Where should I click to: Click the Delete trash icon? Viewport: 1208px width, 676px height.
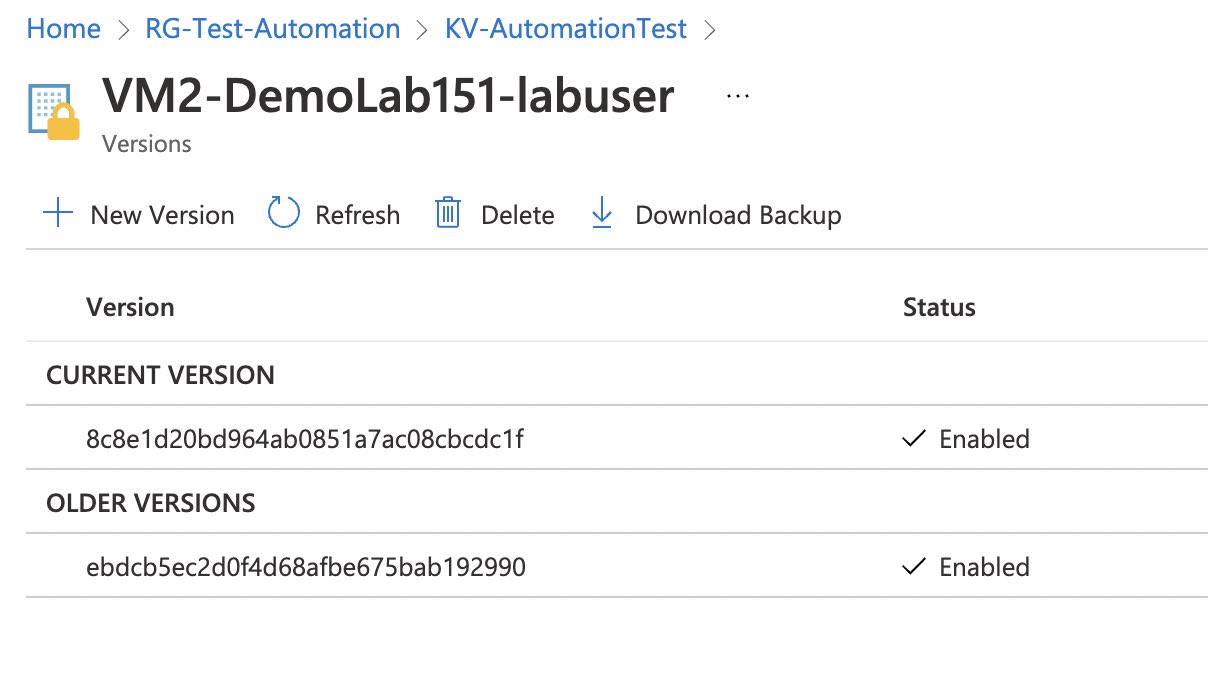pyautogui.click(x=446, y=213)
